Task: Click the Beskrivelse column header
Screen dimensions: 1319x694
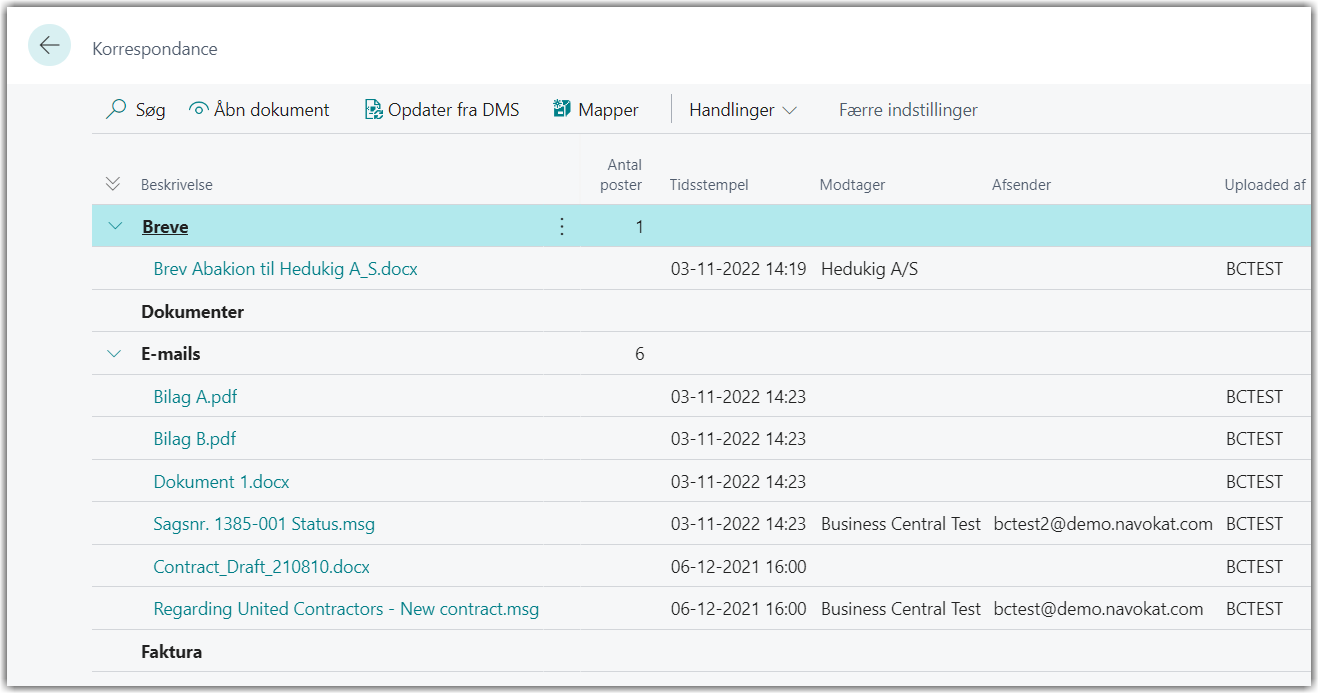Action: tap(176, 185)
